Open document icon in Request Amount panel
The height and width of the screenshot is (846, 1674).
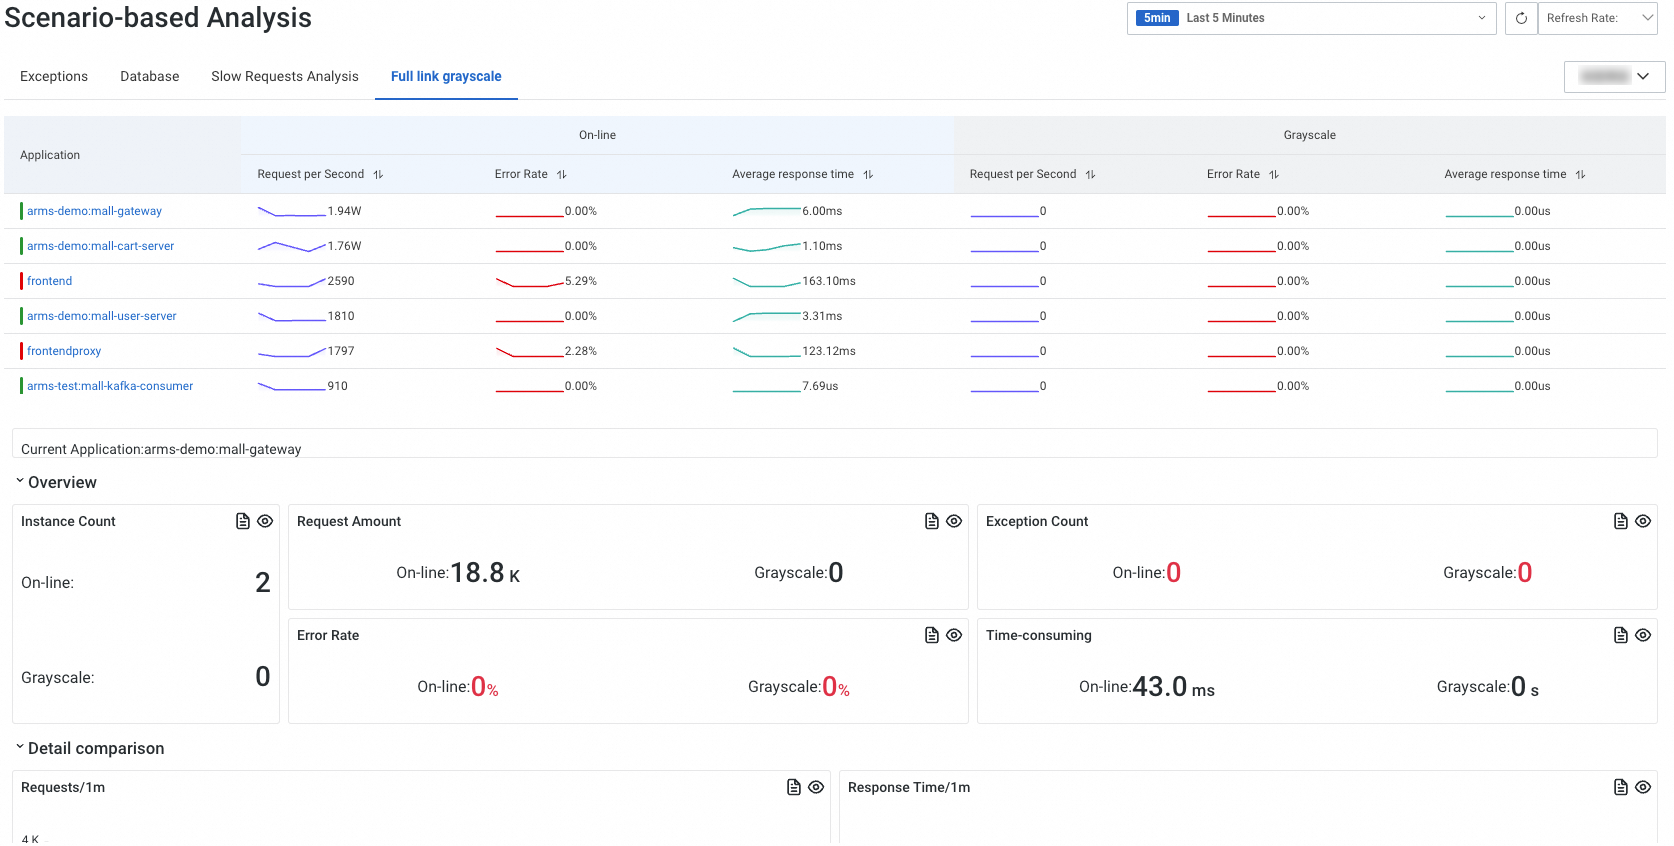point(931,521)
